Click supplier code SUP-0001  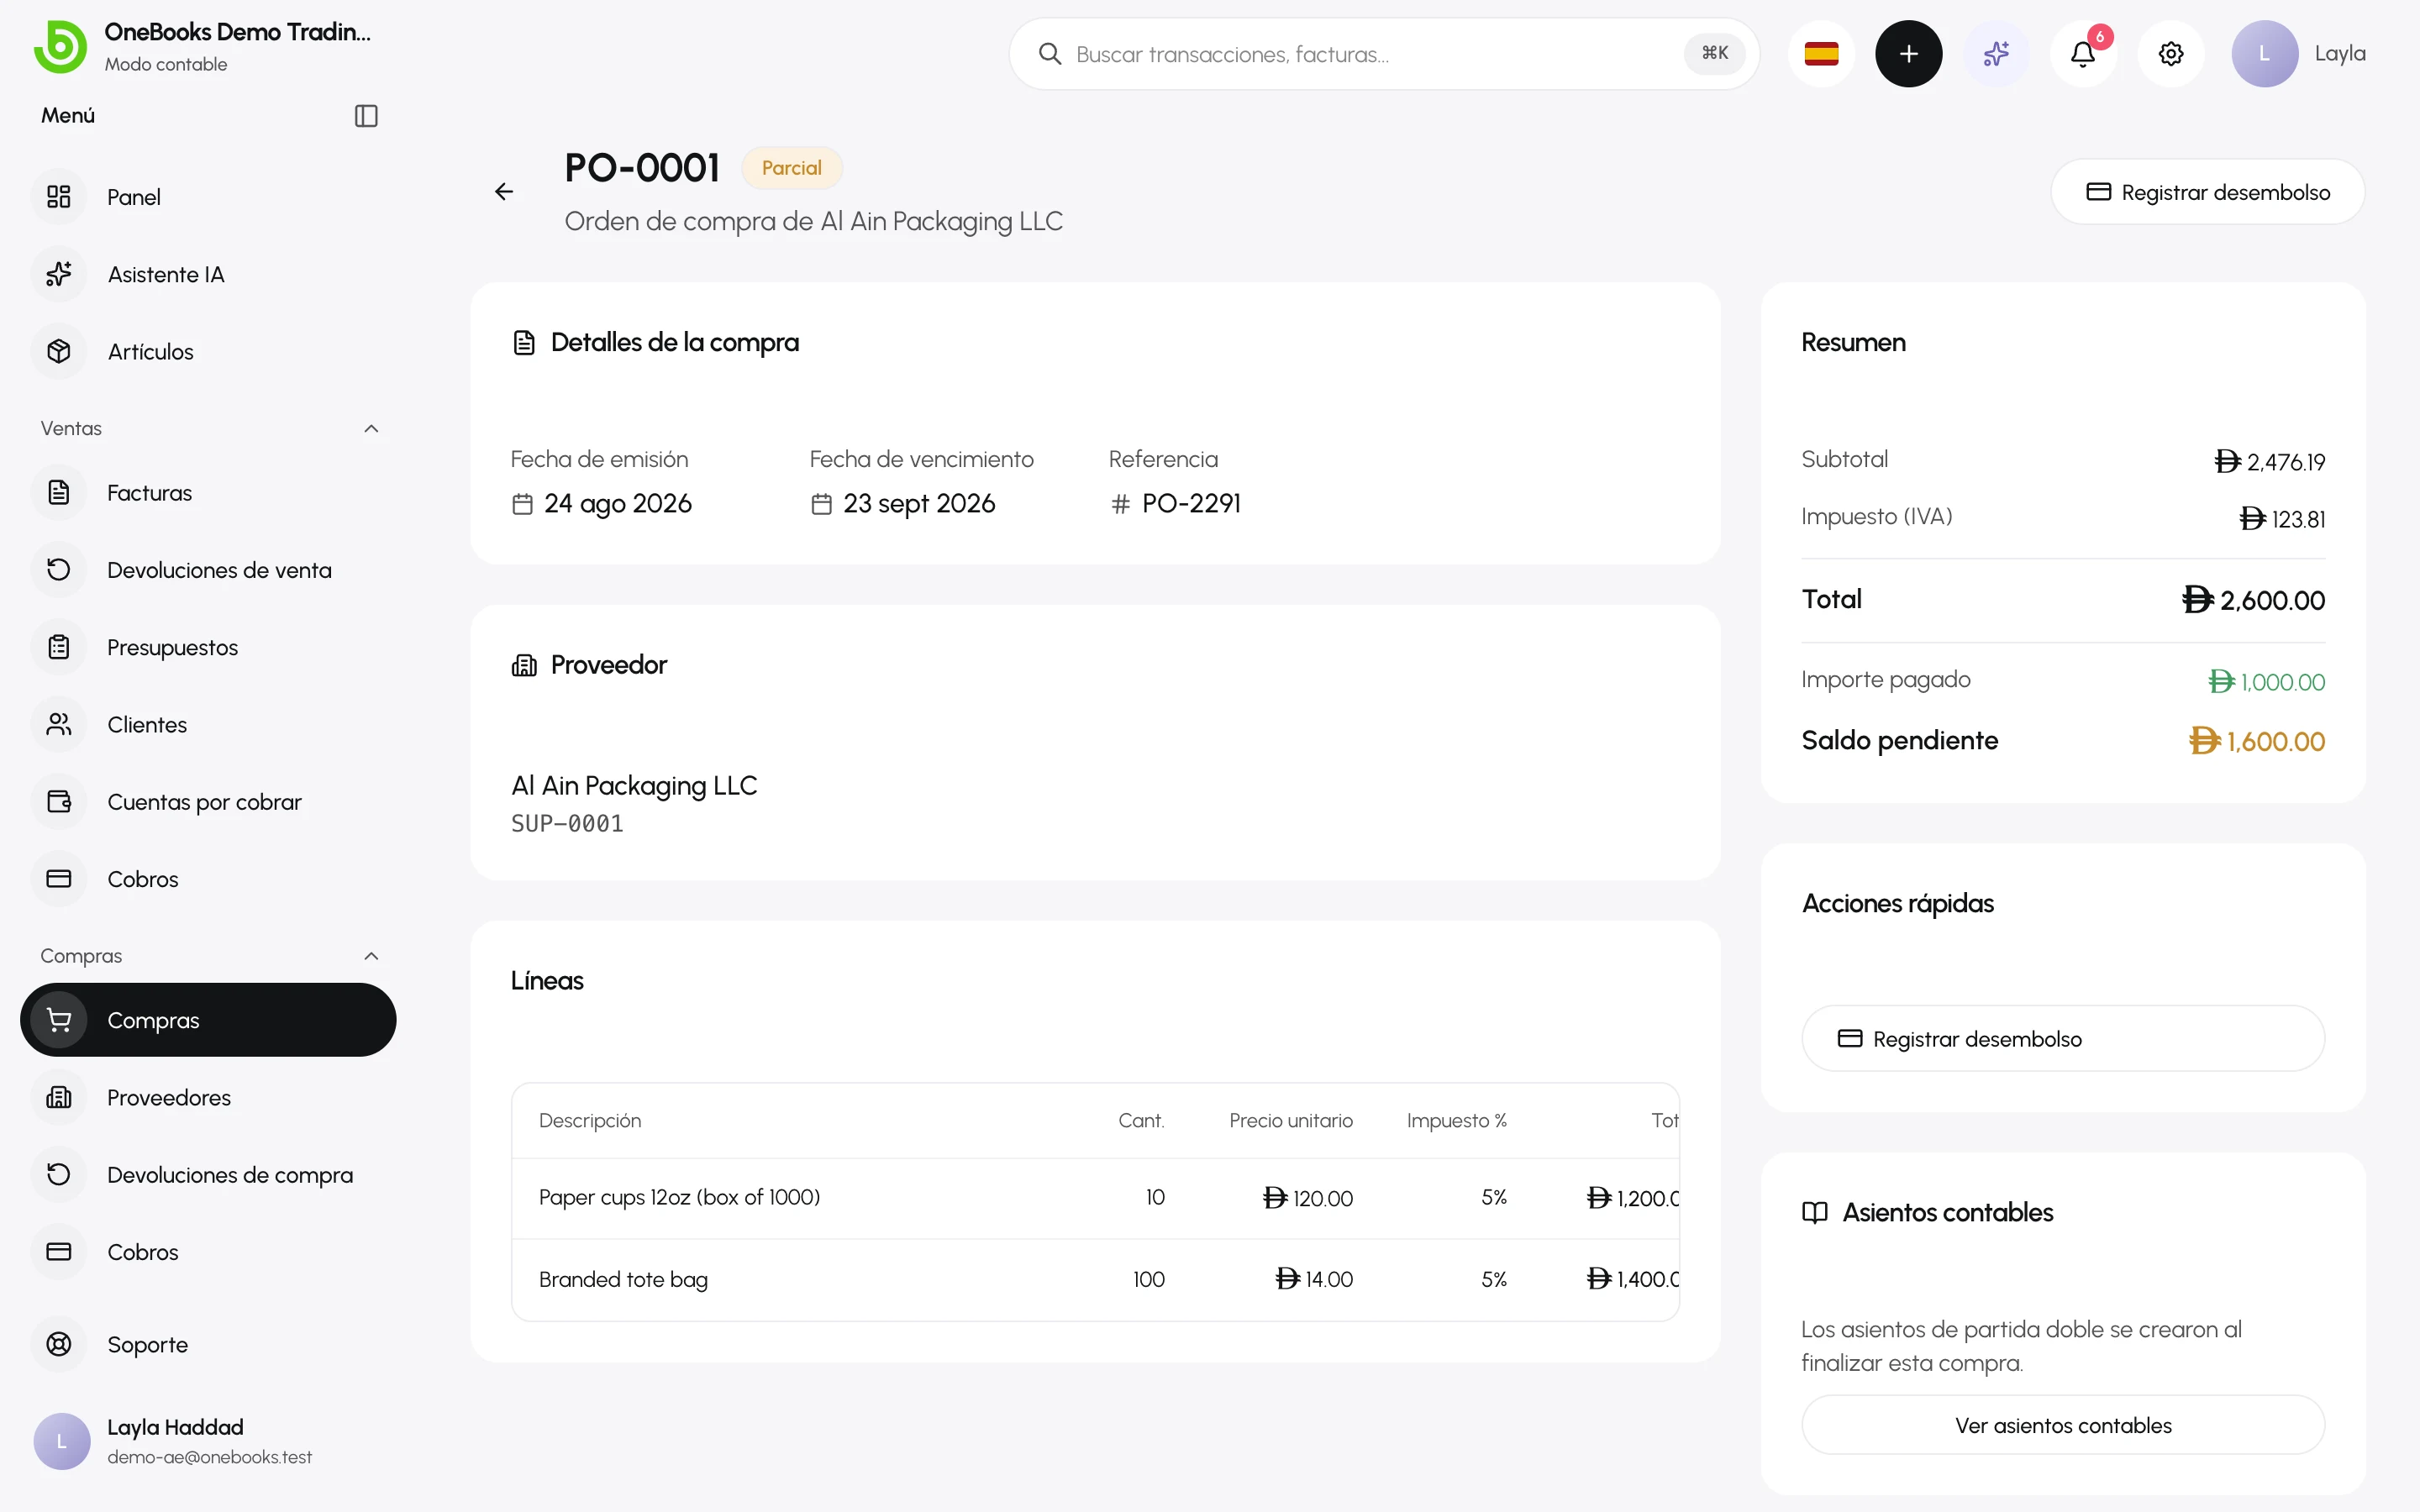[567, 823]
